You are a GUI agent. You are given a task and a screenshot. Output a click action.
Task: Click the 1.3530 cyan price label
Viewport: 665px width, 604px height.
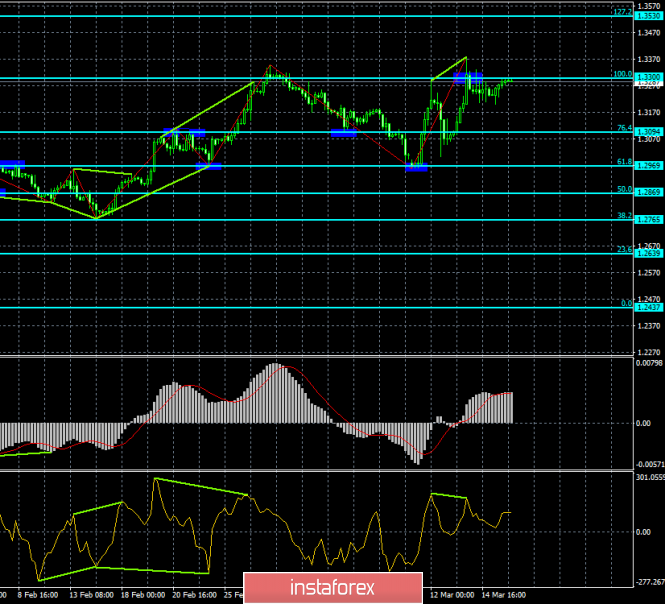click(649, 16)
